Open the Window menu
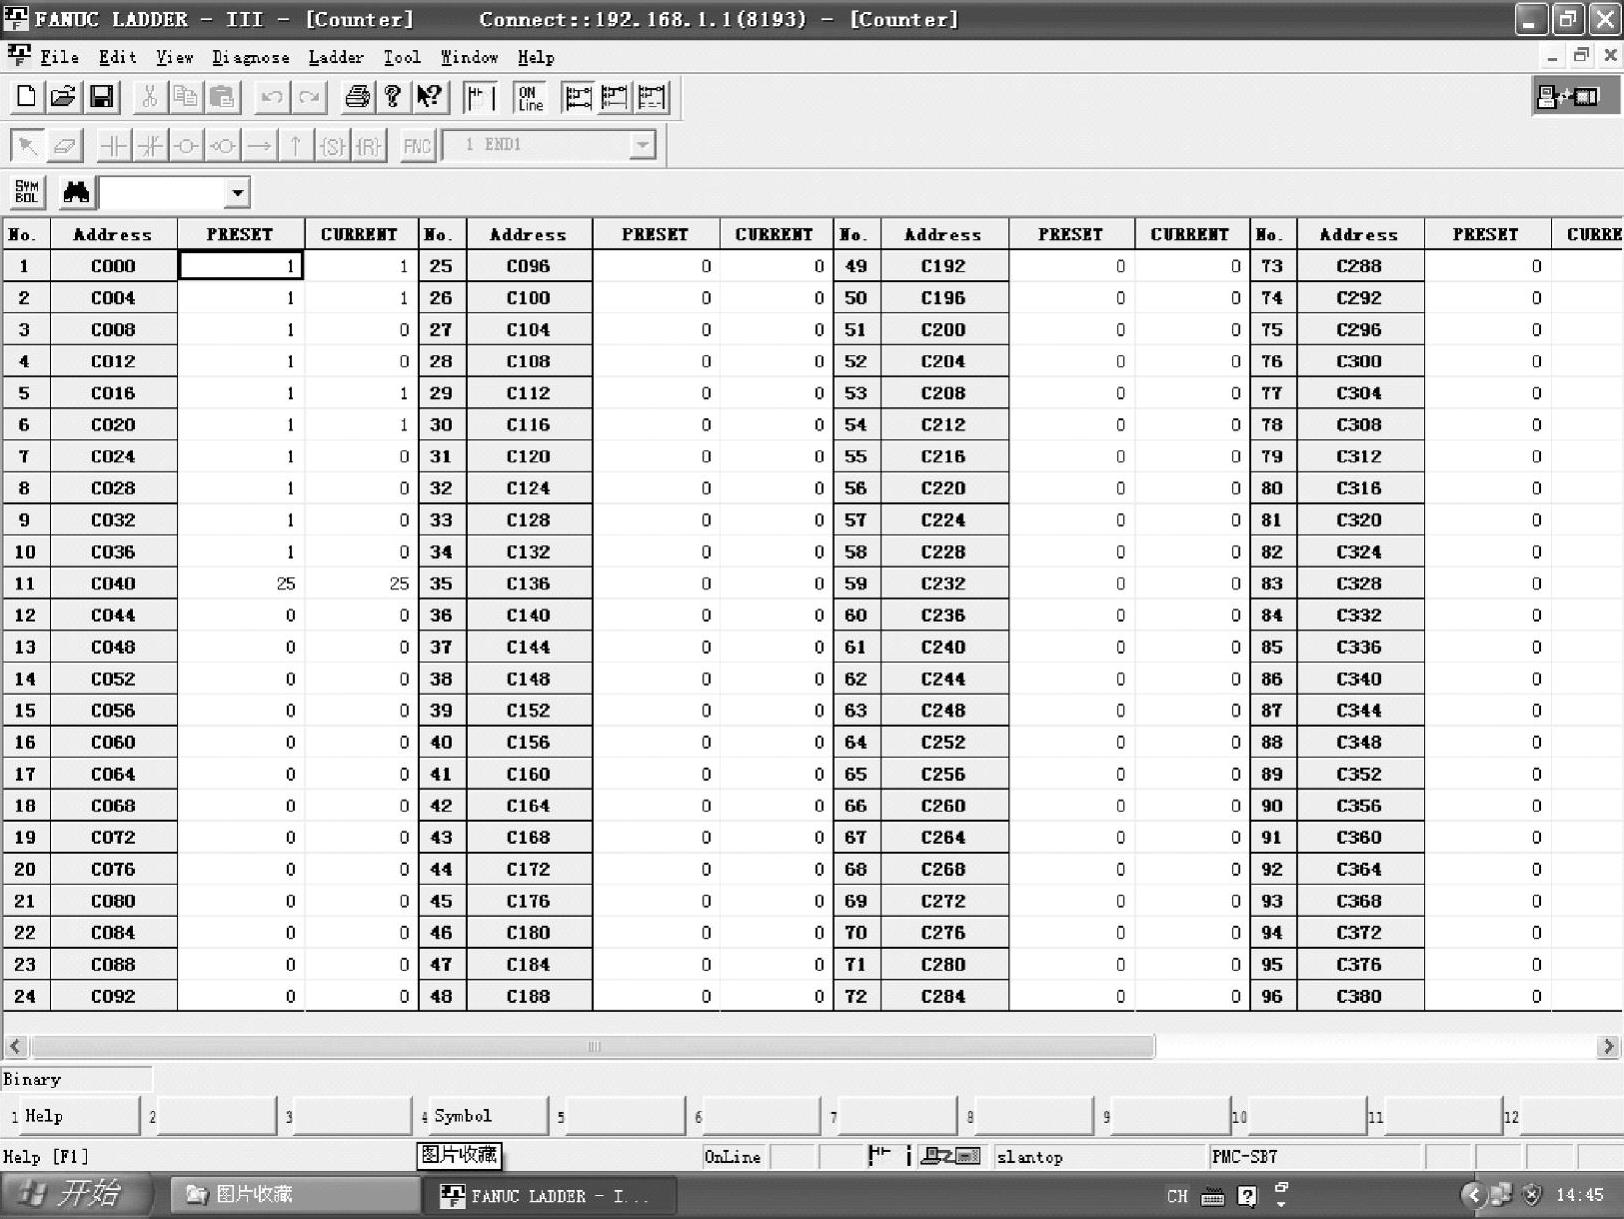Viewport: 1624px width, 1219px height. [469, 57]
